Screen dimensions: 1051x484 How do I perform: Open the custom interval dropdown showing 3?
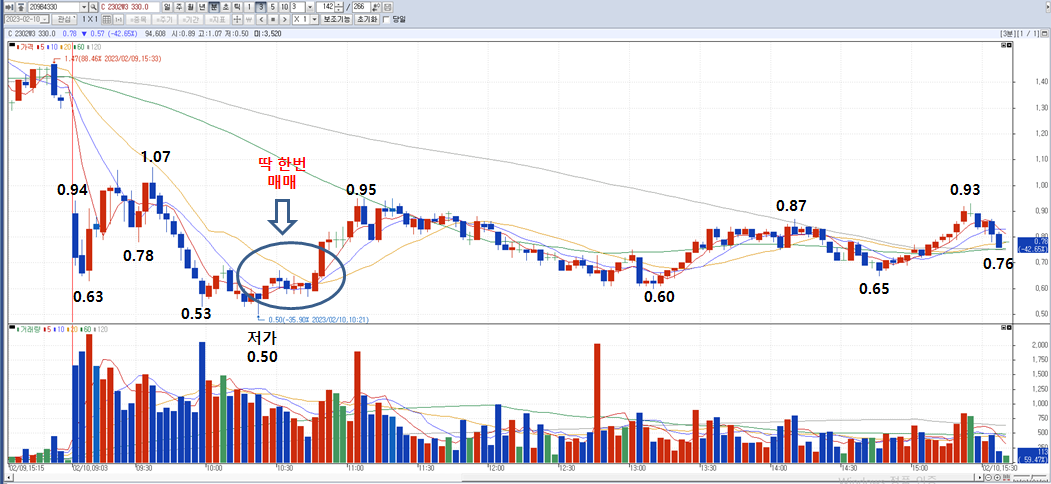pos(310,7)
